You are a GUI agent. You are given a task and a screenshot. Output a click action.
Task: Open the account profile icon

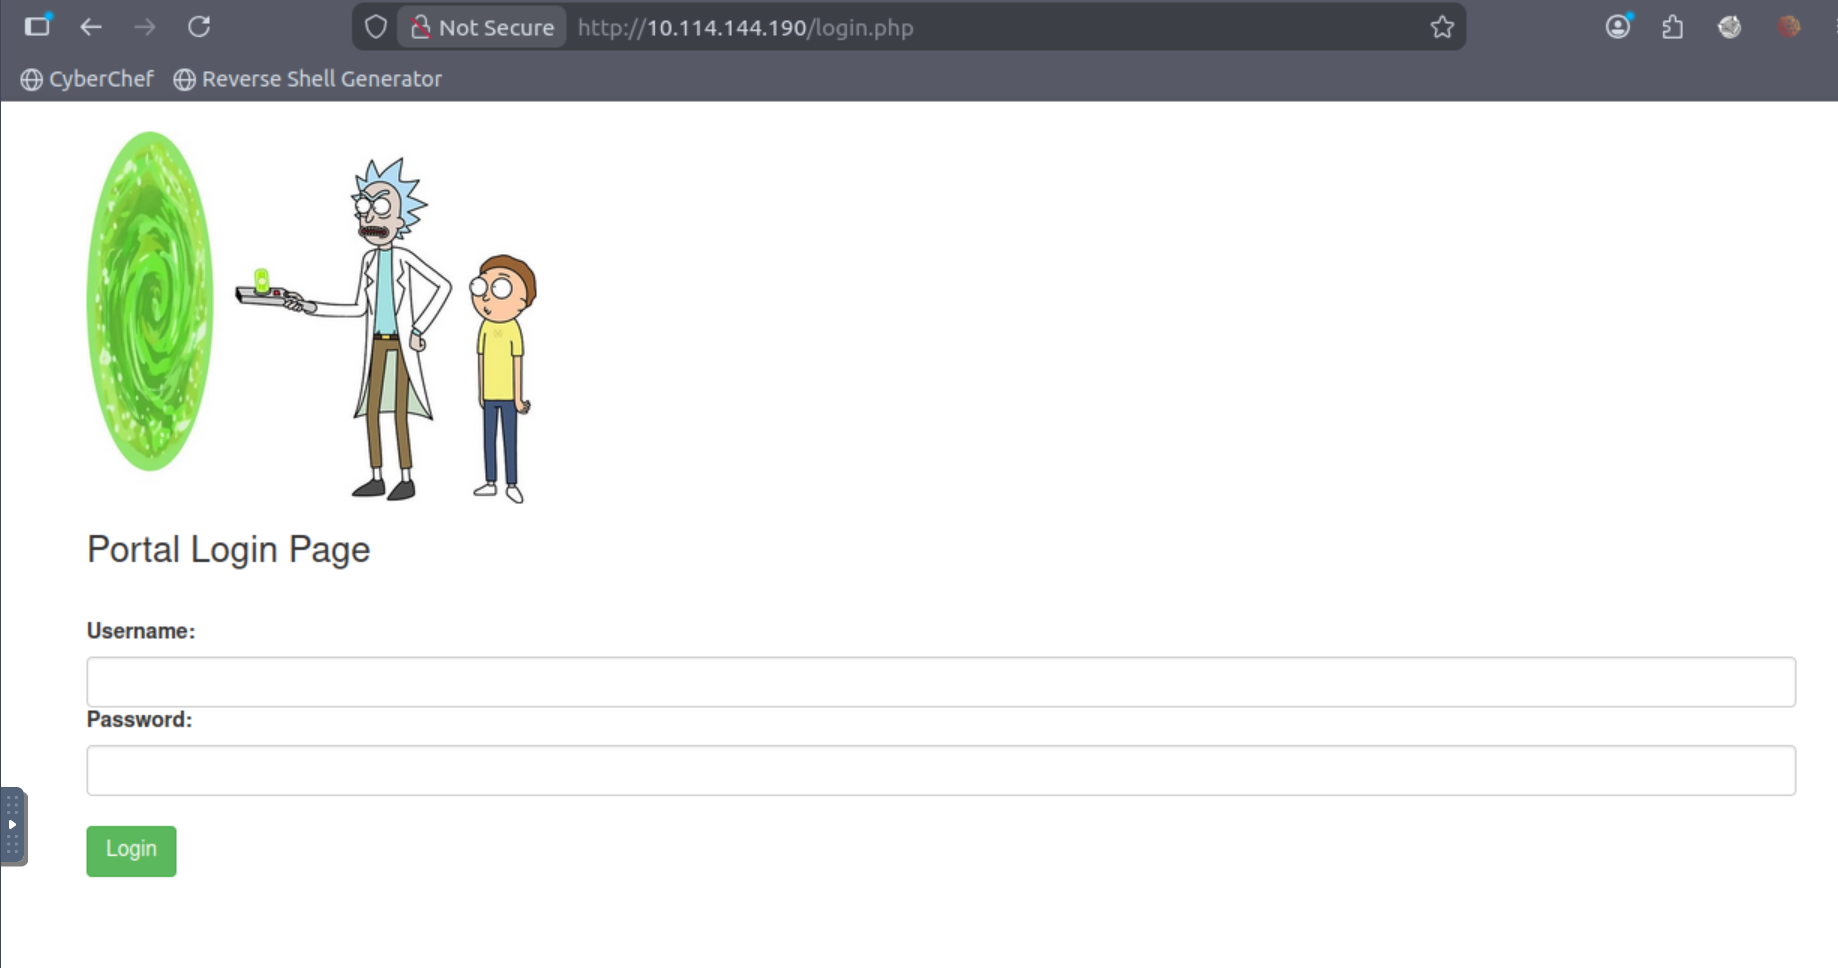1618,26
